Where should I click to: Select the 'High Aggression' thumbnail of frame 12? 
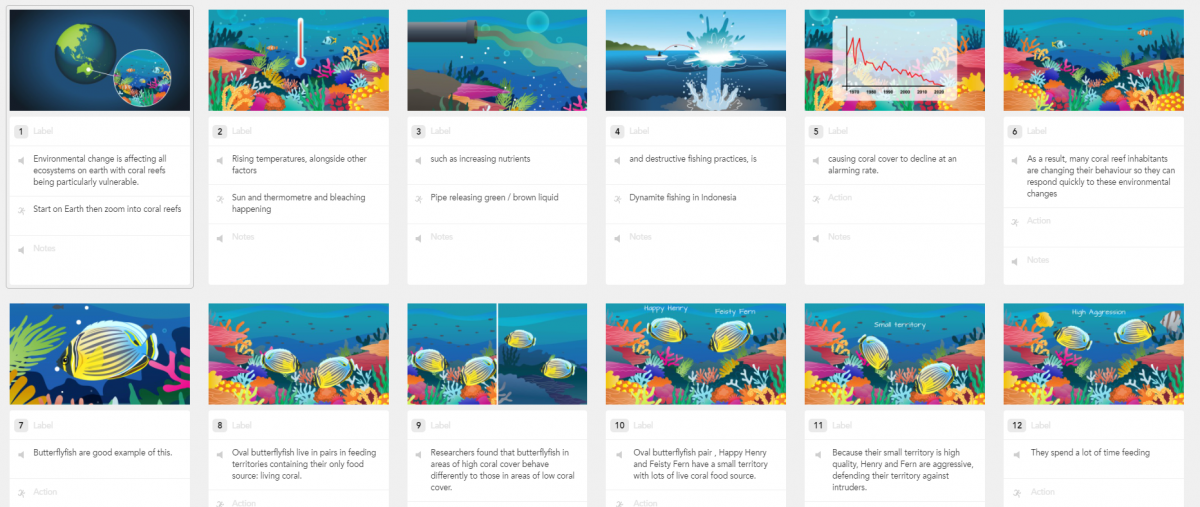(1094, 354)
